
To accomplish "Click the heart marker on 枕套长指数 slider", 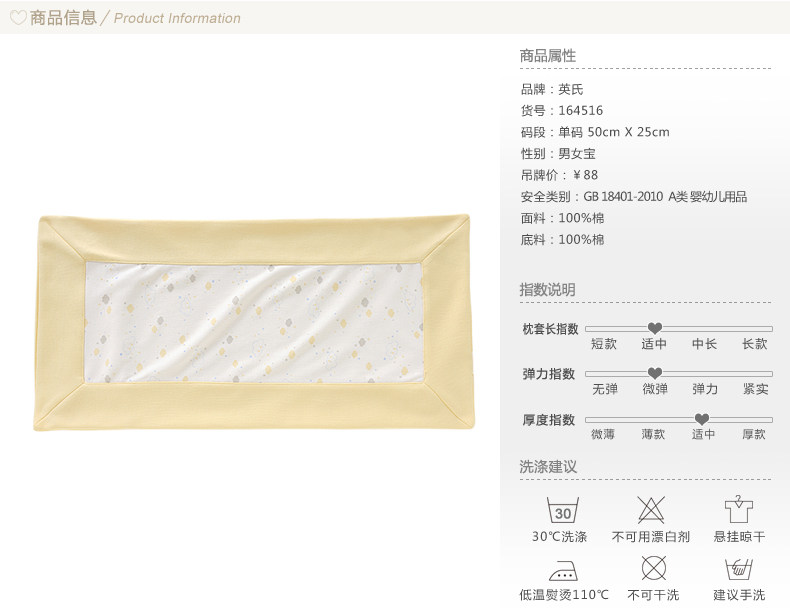I will tap(654, 328).
